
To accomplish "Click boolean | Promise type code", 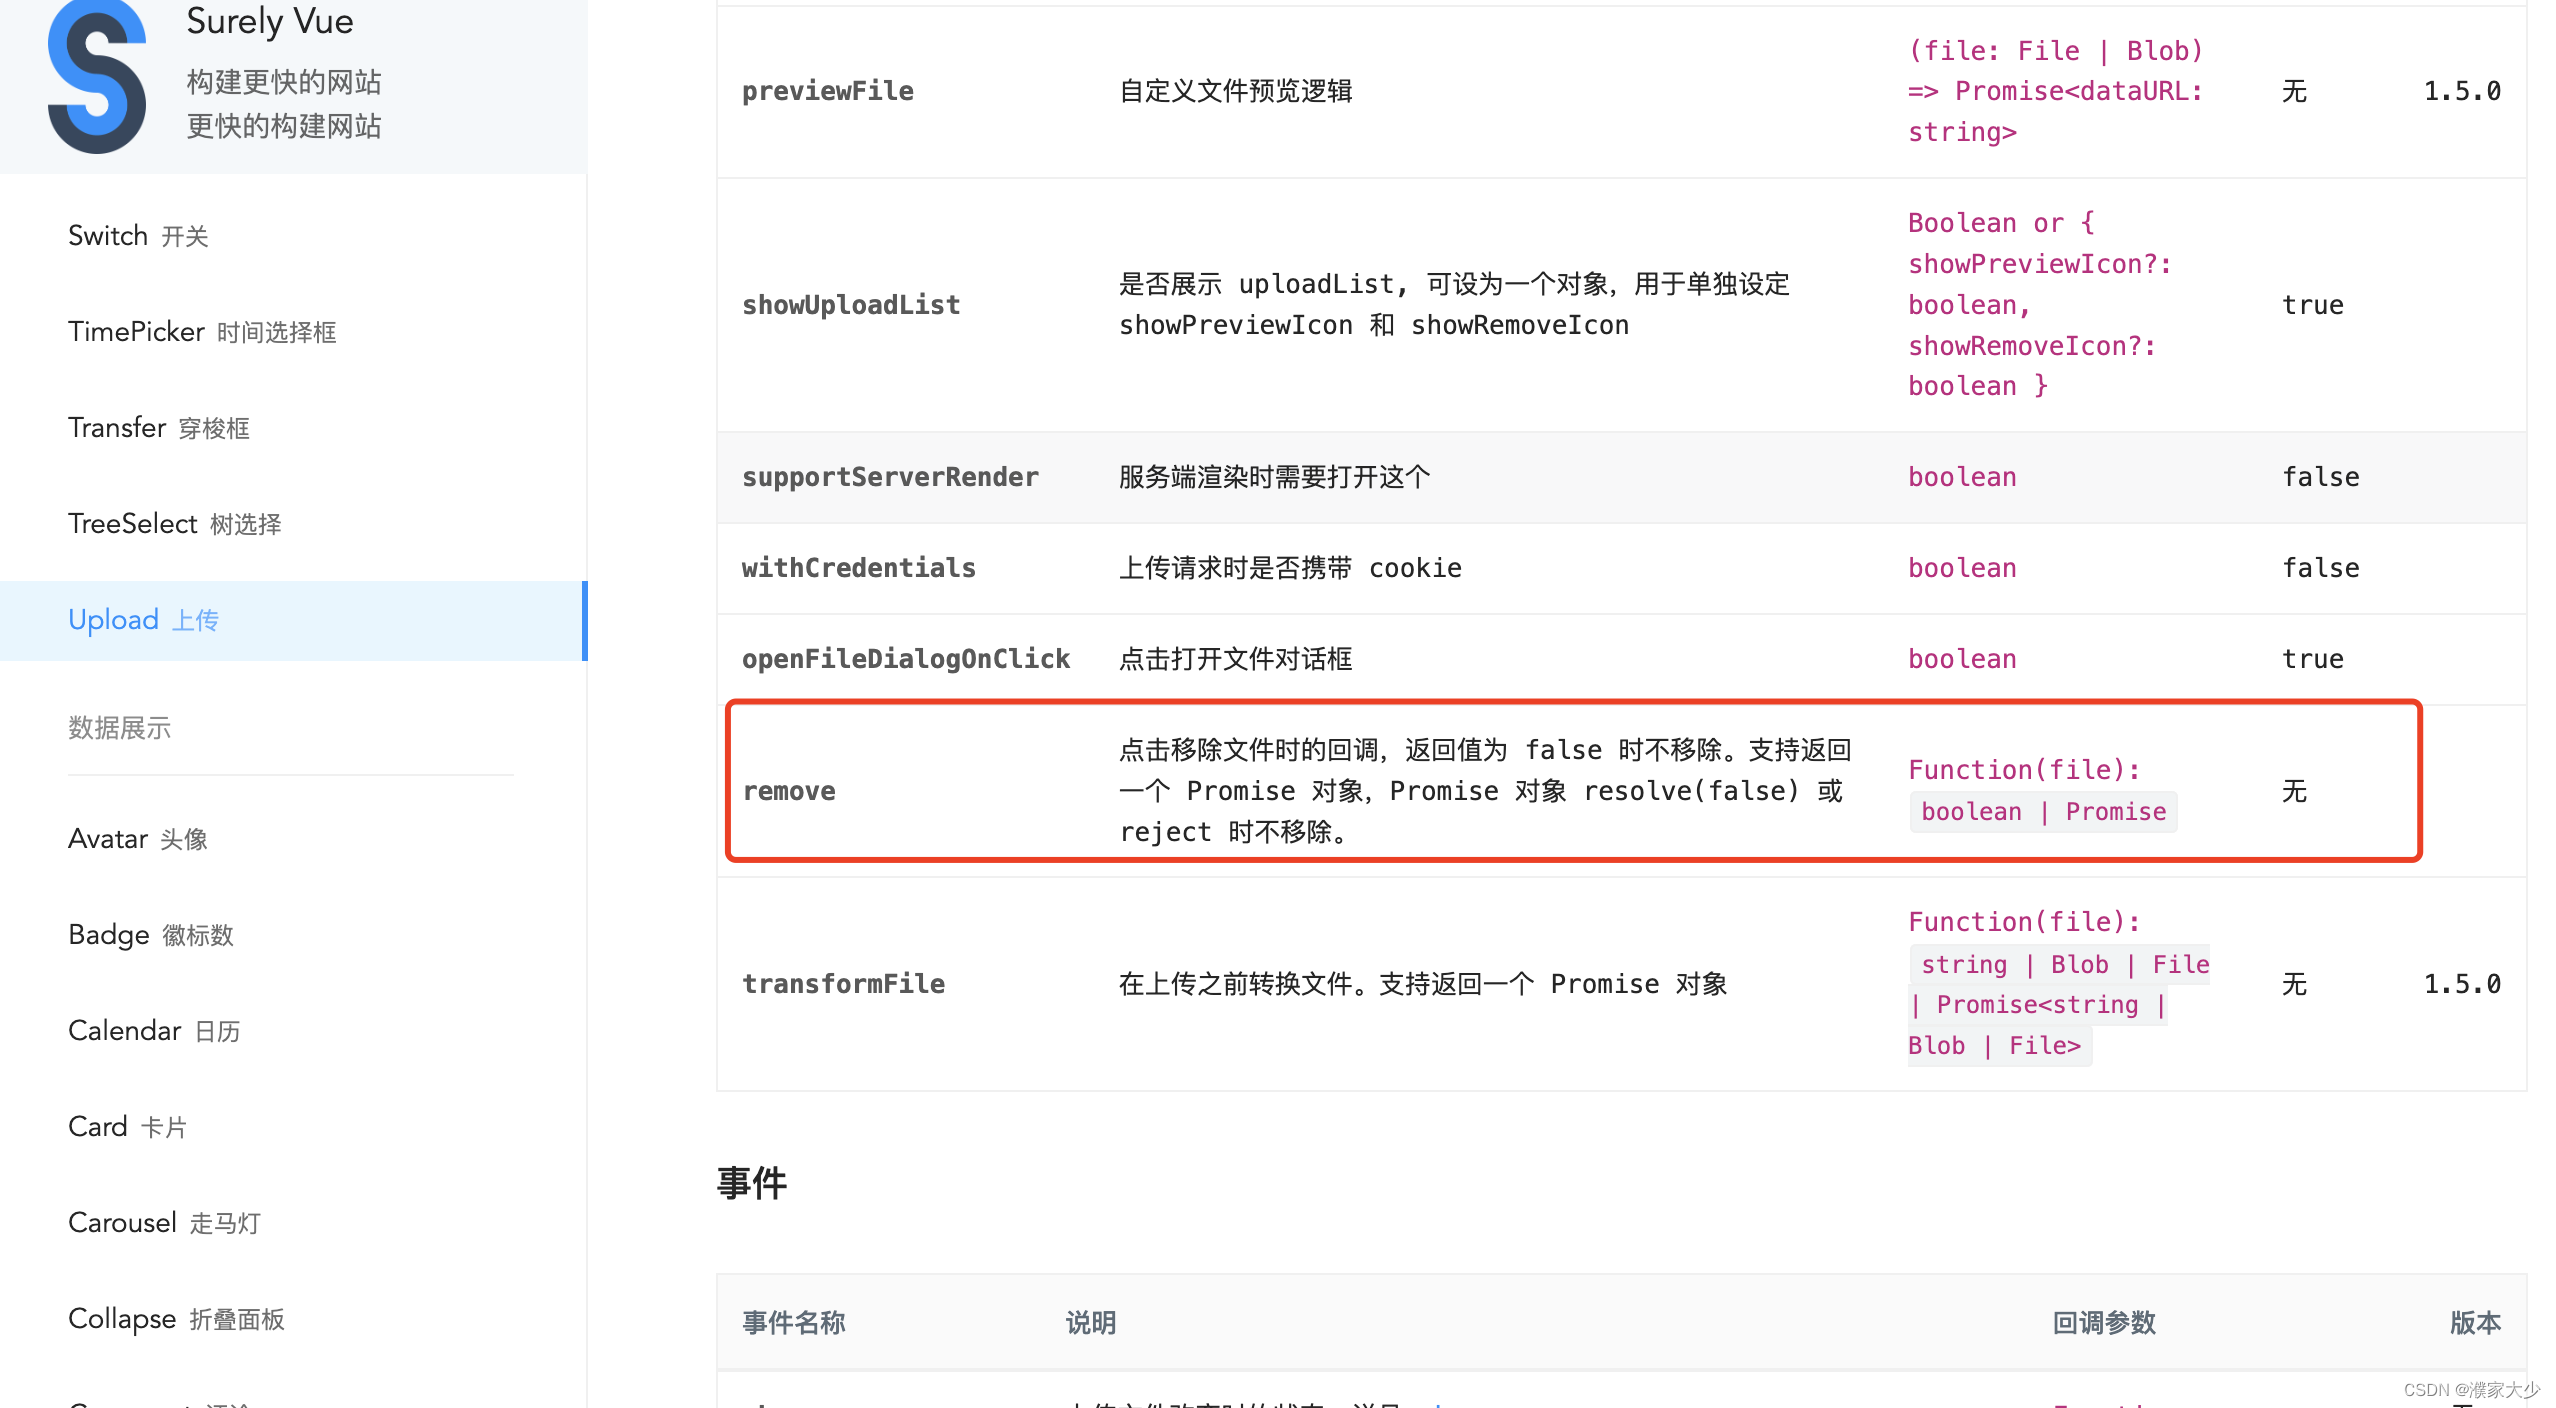I will click(2043, 811).
